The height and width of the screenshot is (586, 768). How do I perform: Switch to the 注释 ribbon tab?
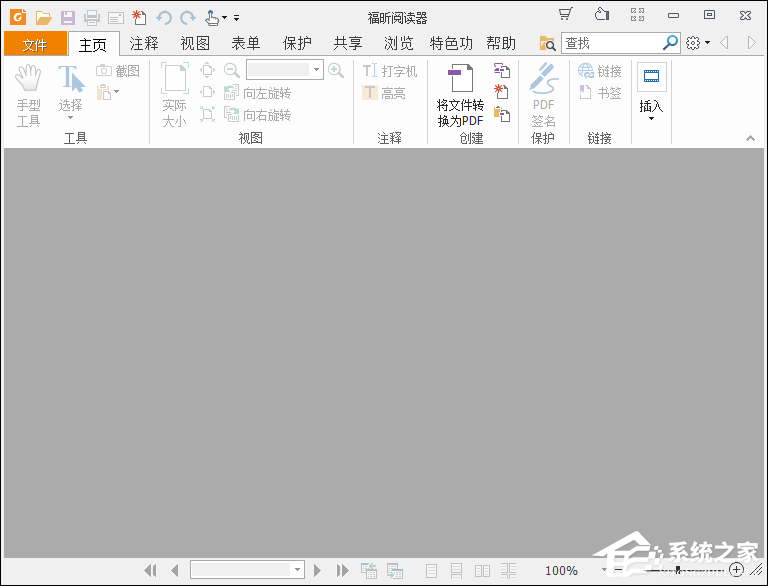(144, 43)
